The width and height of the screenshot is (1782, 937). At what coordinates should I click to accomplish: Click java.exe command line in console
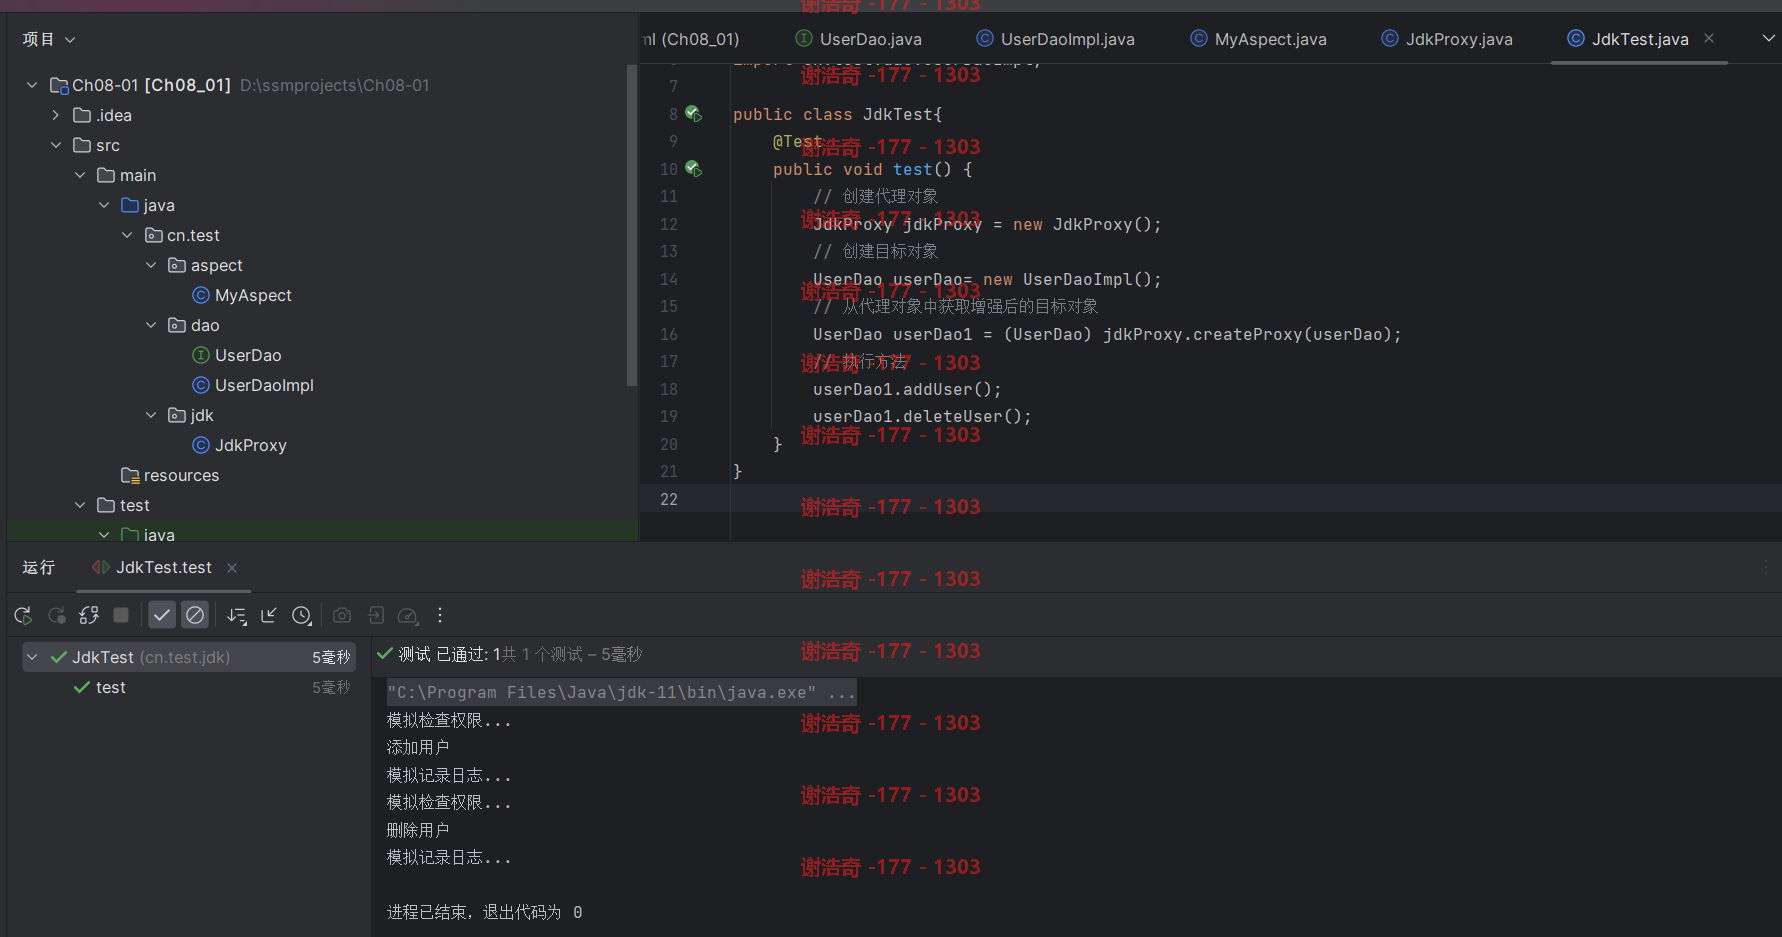click(x=621, y=692)
